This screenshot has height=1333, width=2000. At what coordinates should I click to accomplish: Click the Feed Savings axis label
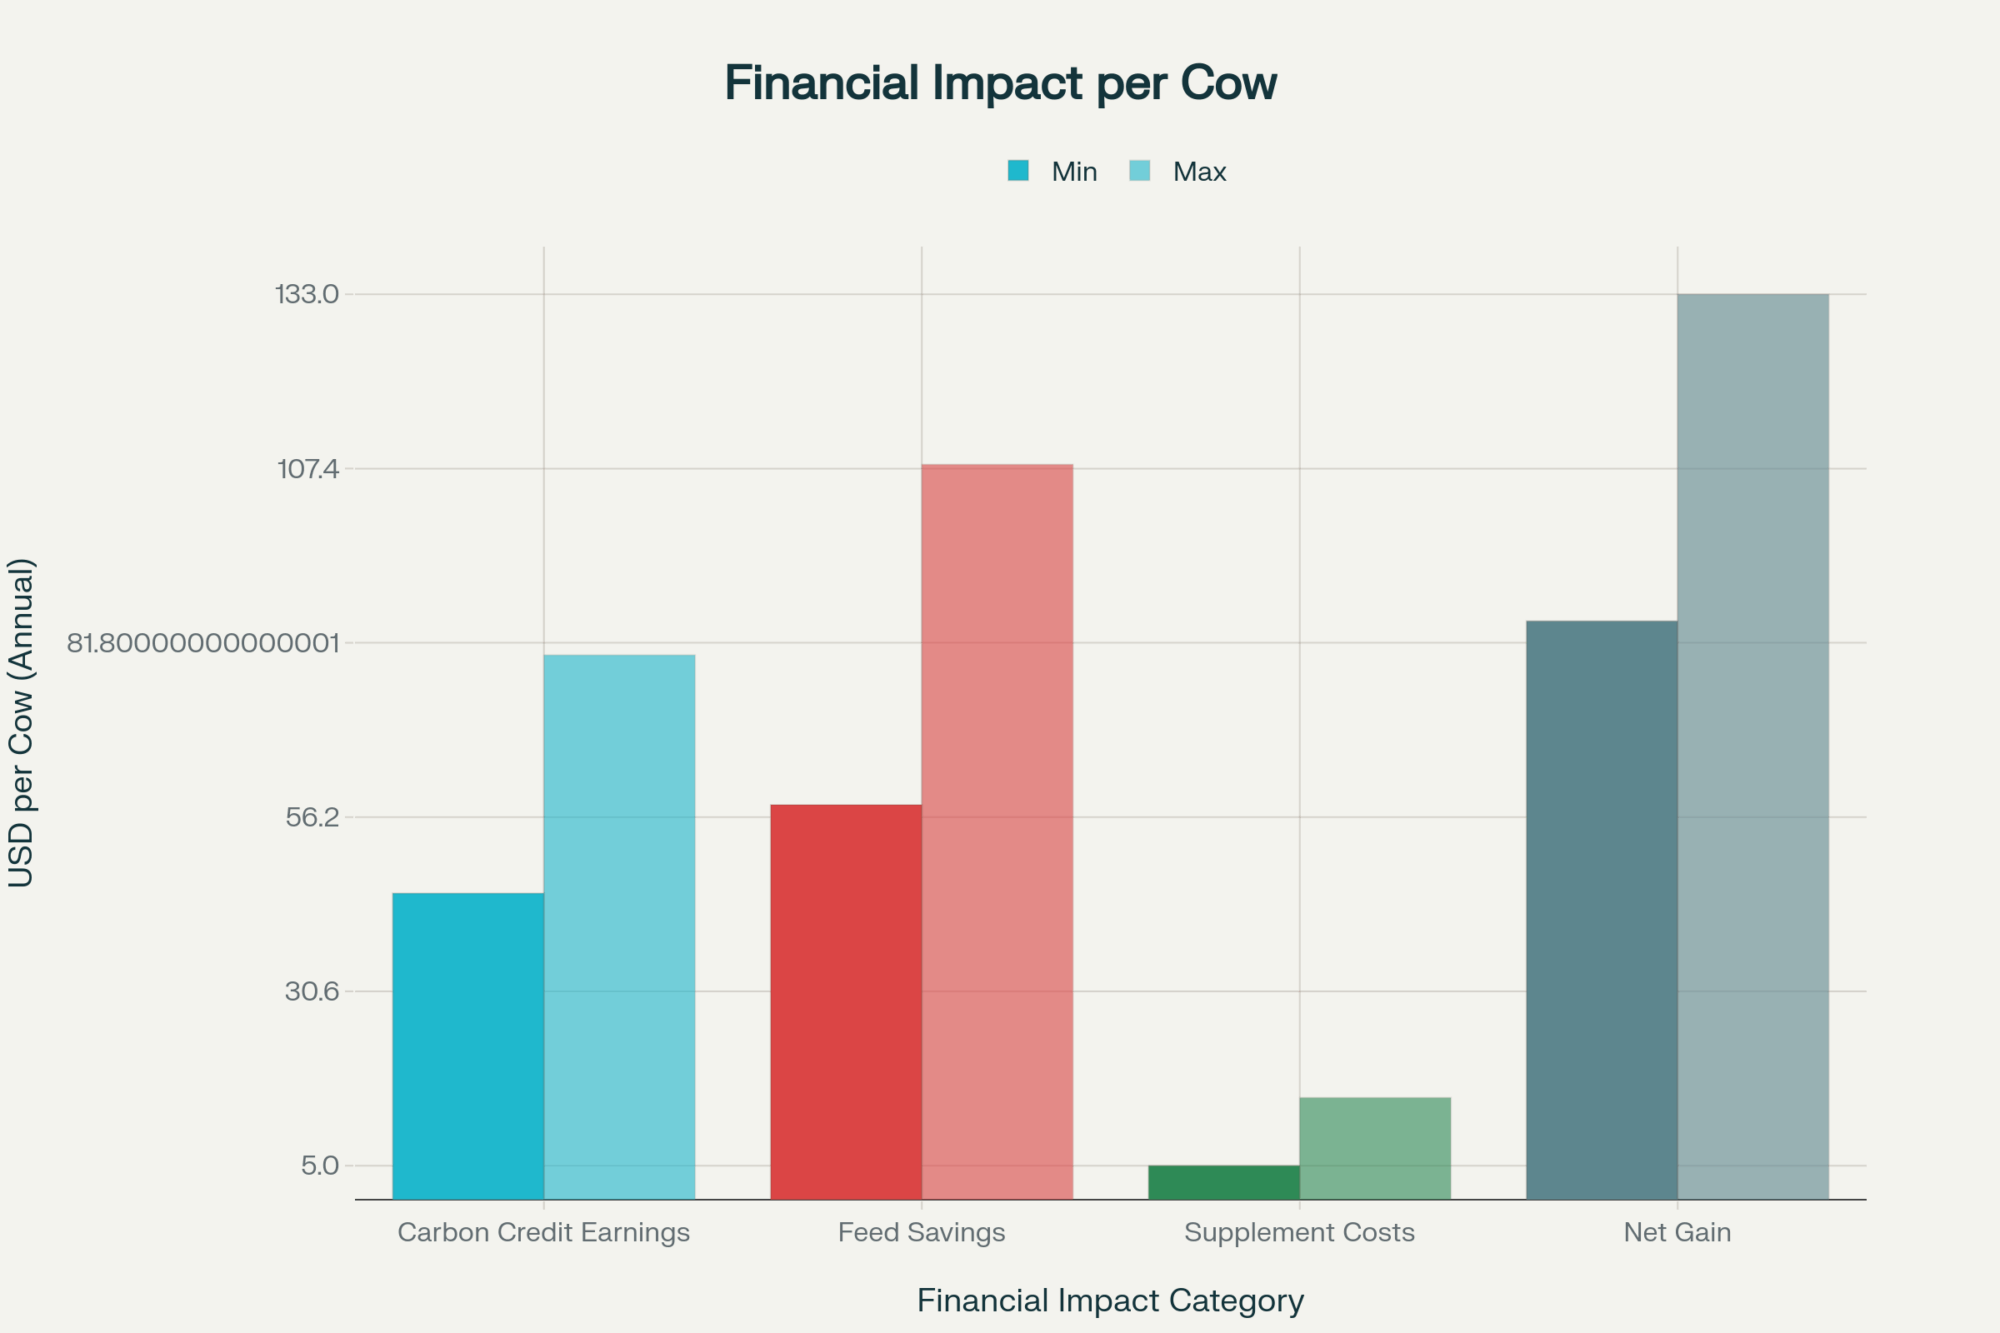click(x=922, y=1232)
